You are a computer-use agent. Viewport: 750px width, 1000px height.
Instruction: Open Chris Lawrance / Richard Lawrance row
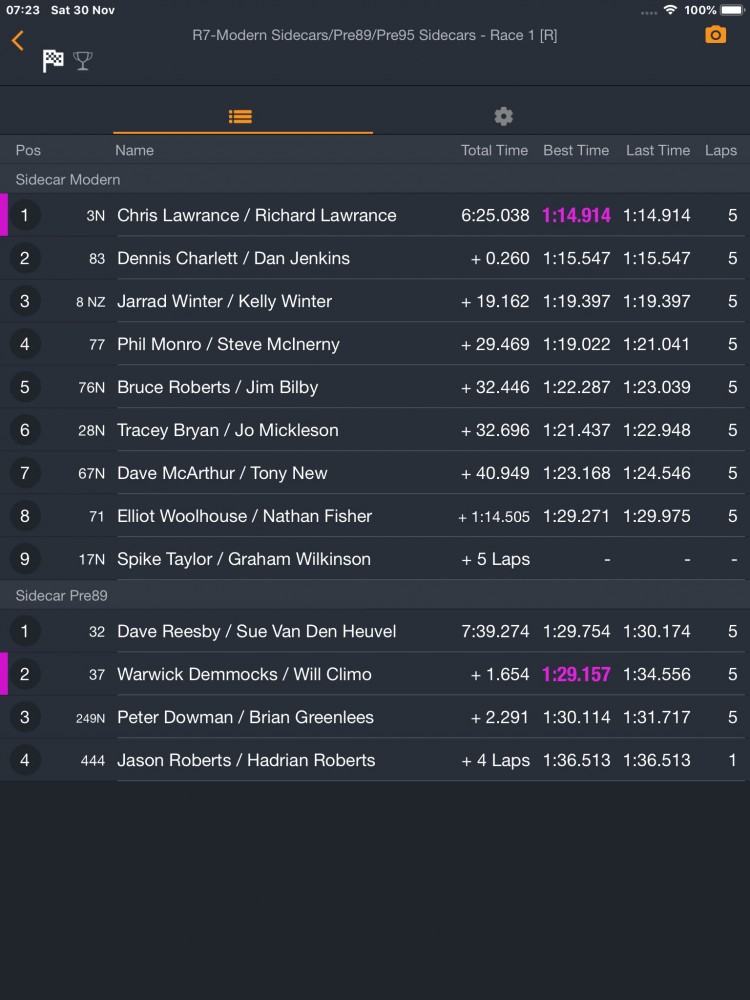click(375, 215)
